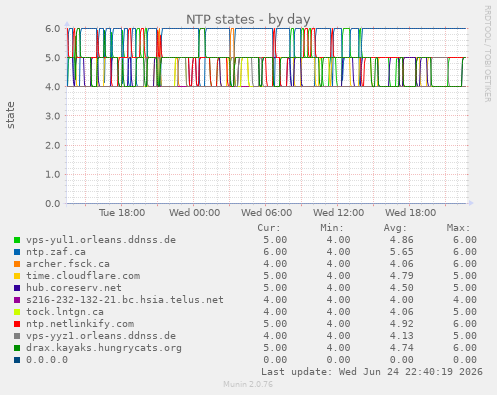Select the drax.kayaks.hungrycats.org legend label
This screenshot has width=497, height=395.
point(104,348)
